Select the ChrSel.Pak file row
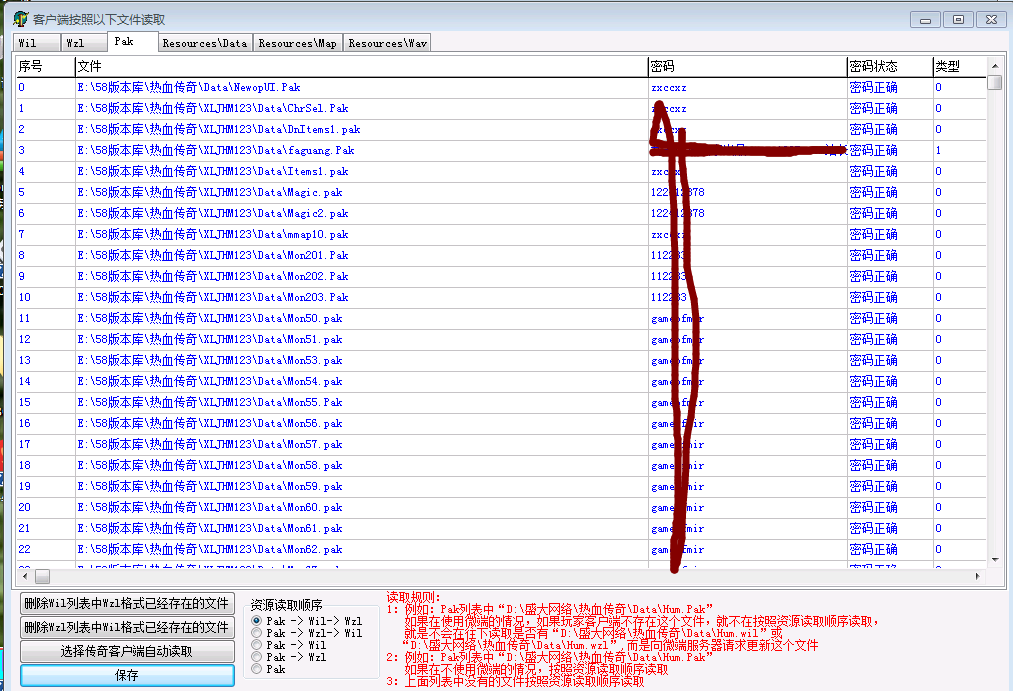Screen dimensions: 1013x691 [x=501, y=108]
